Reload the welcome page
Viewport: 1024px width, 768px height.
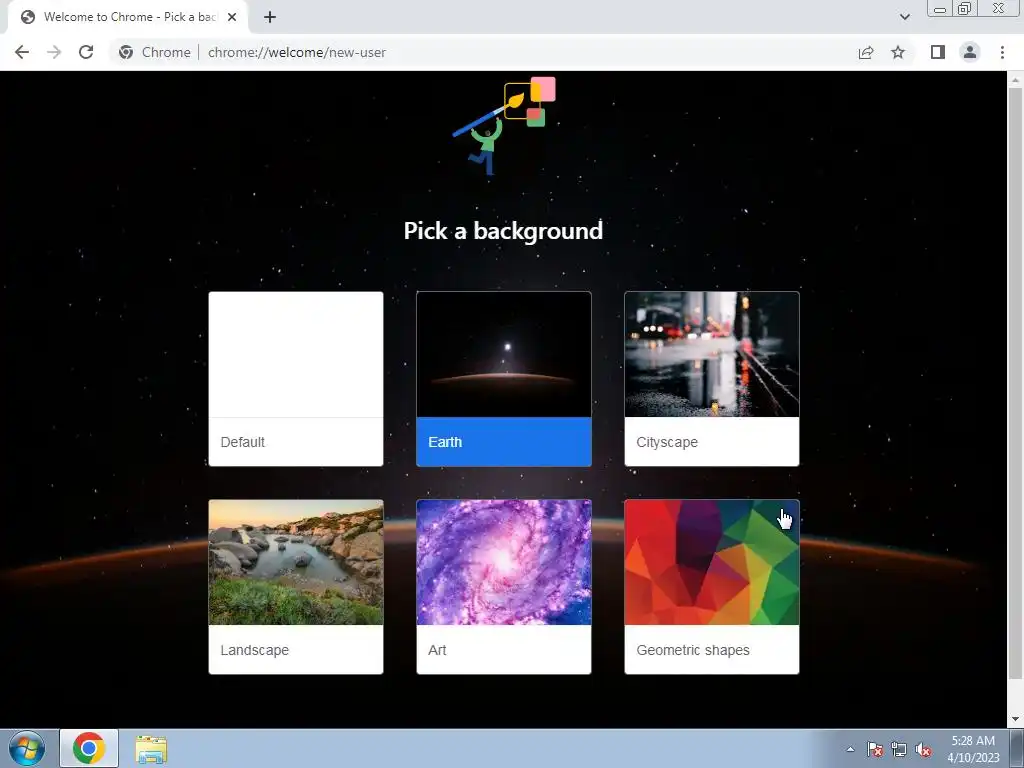pyautogui.click(x=86, y=52)
